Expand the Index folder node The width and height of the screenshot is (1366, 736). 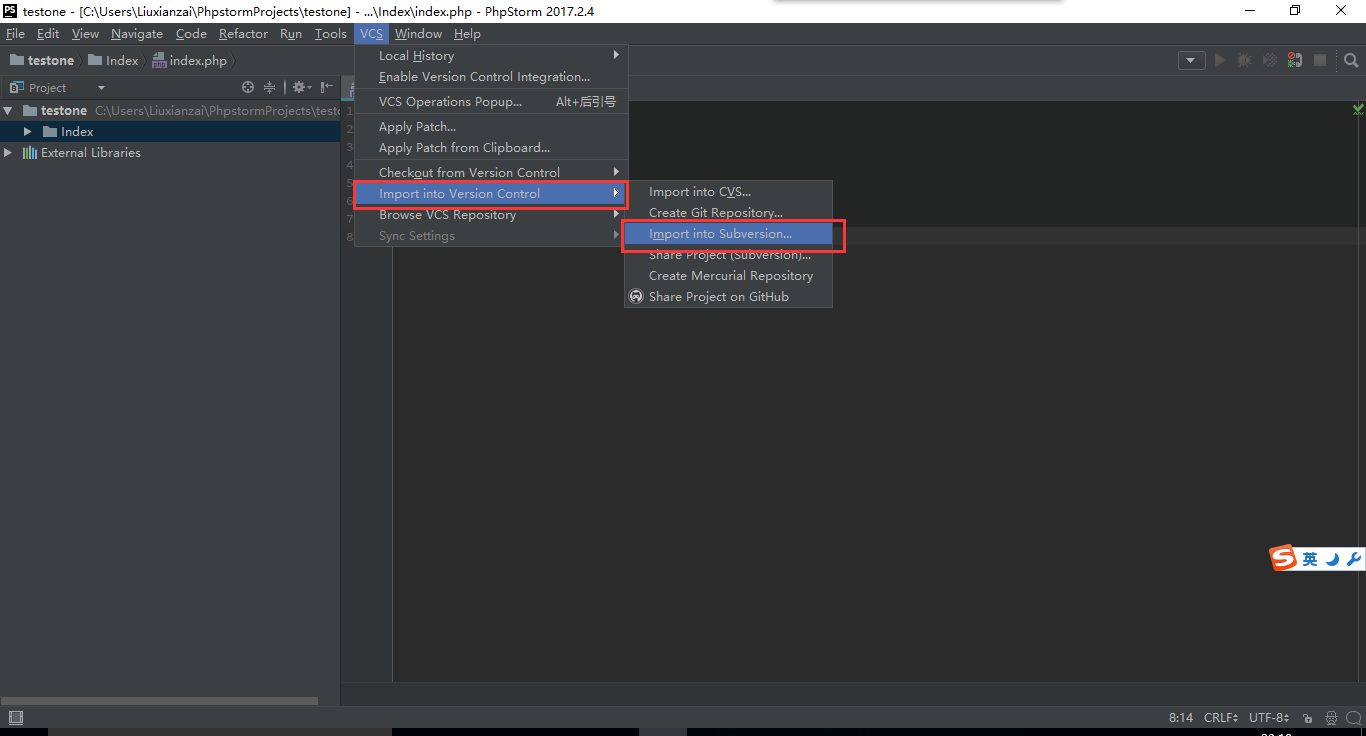(x=28, y=132)
